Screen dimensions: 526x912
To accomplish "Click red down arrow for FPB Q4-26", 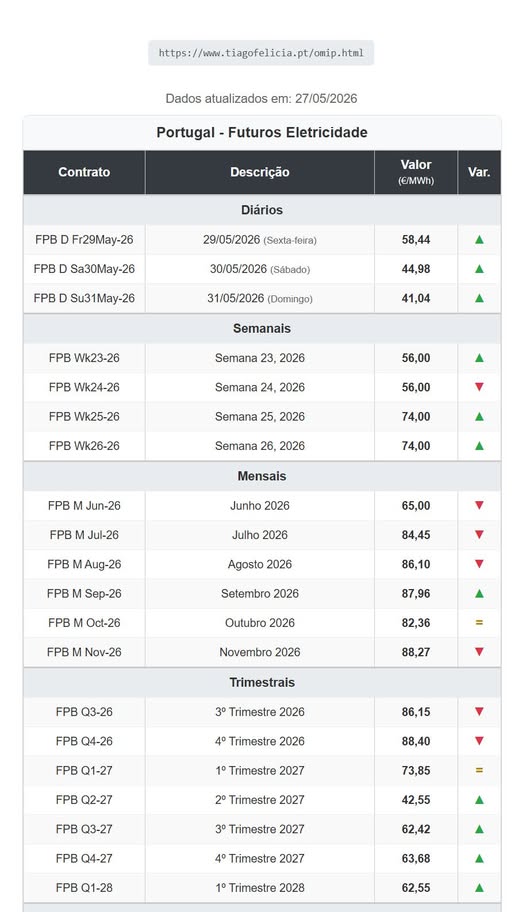I will (x=479, y=740).
